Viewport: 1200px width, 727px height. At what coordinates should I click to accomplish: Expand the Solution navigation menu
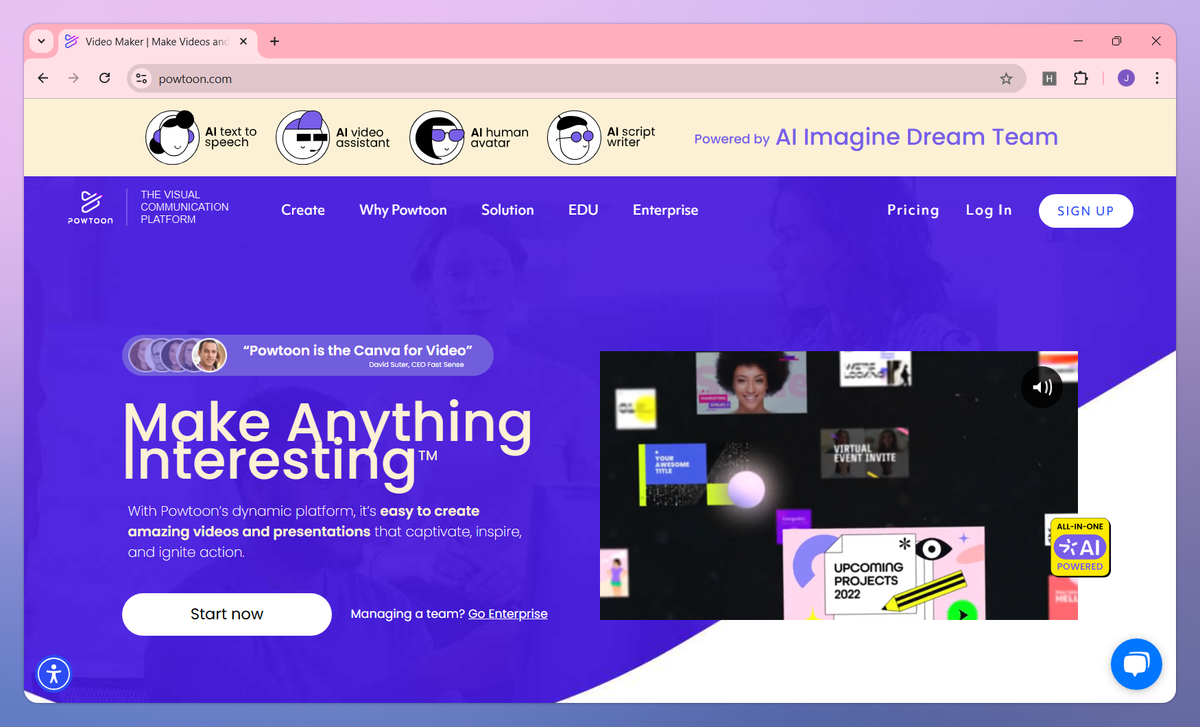pyautogui.click(x=507, y=210)
